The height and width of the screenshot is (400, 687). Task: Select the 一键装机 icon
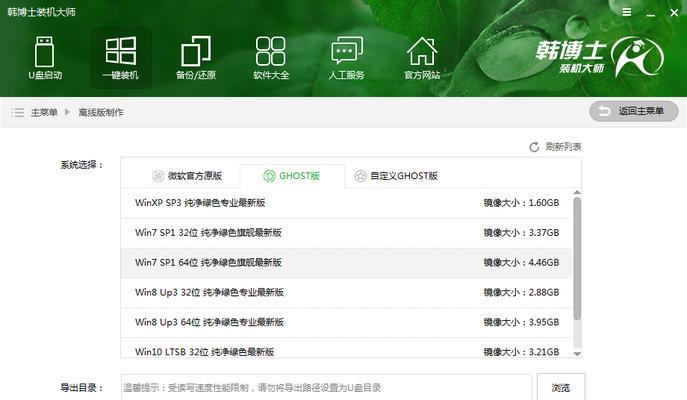(120, 58)
